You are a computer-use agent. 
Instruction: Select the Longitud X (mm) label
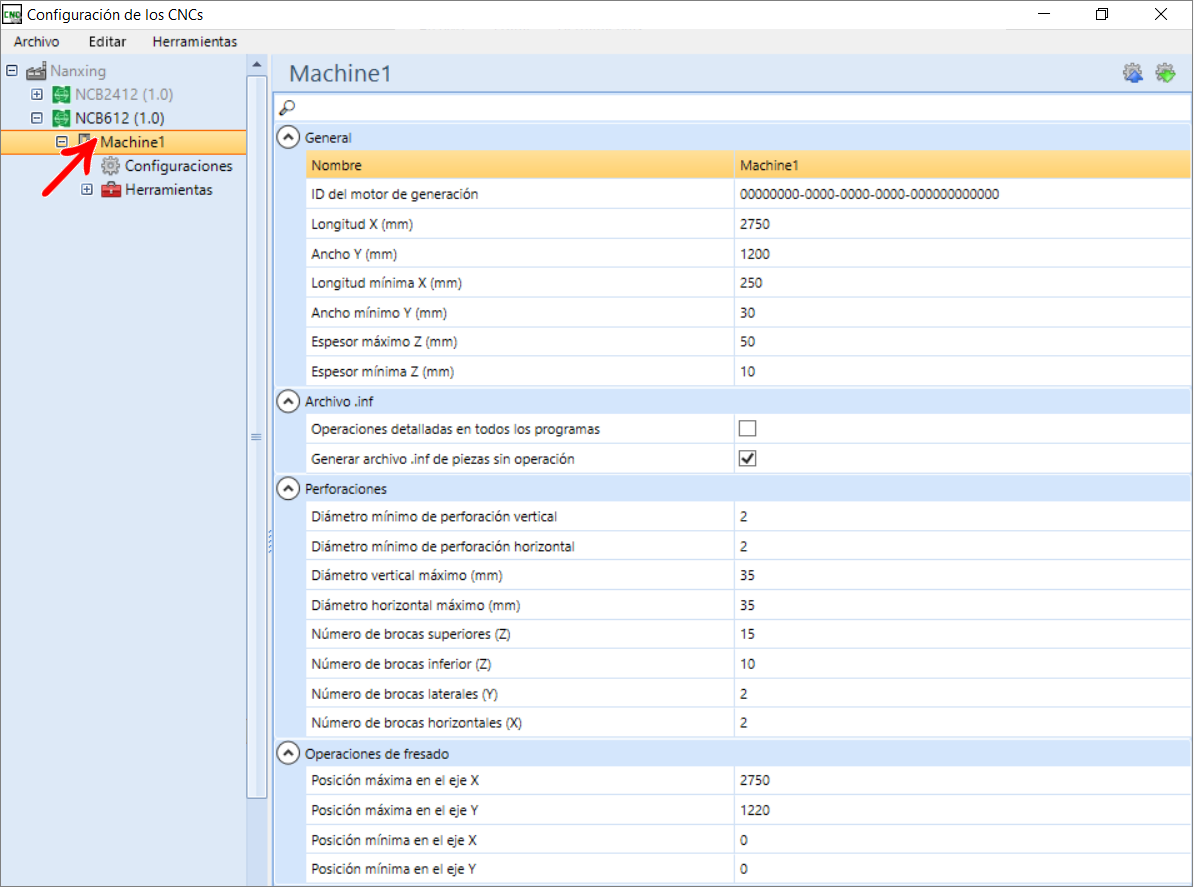point(362,224)
